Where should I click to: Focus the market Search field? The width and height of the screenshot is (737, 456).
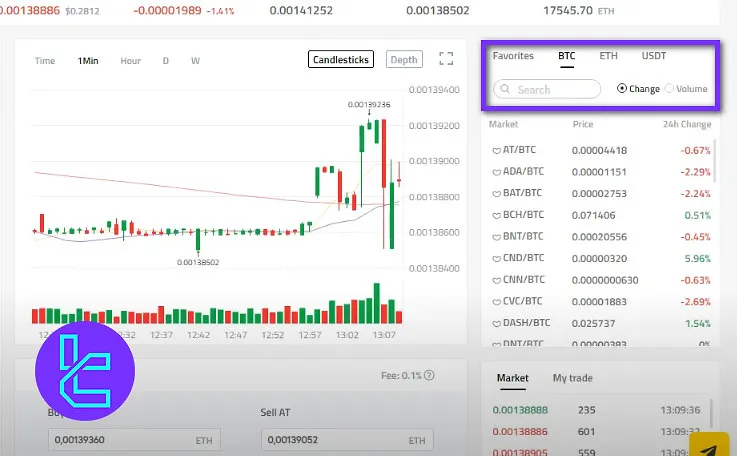pos(547,89)
